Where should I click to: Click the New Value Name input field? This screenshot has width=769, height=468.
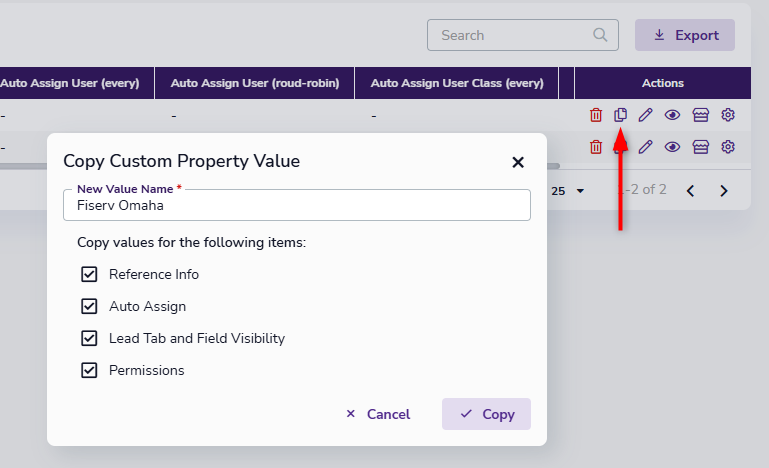pyautogui.click(x=296, y=206)
